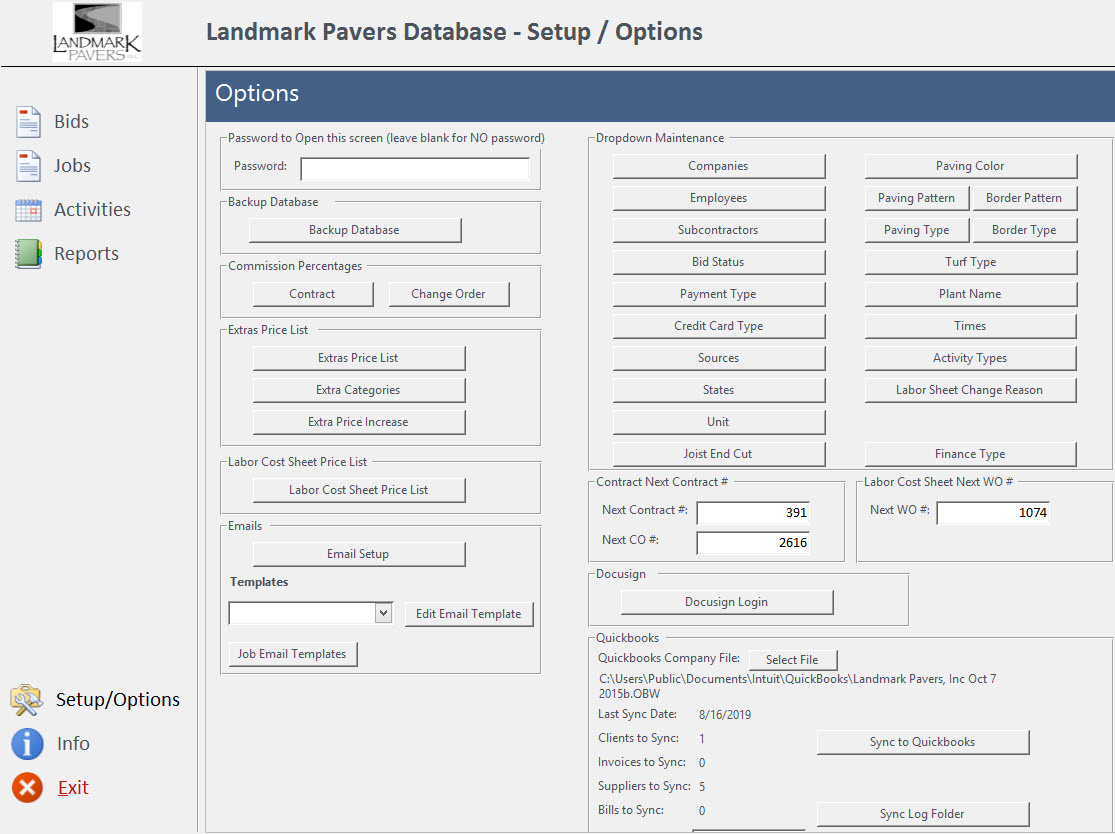Viewport: 1115px width, 834px height.
Task: Click the Bids document icon
Action: [28, 122]
